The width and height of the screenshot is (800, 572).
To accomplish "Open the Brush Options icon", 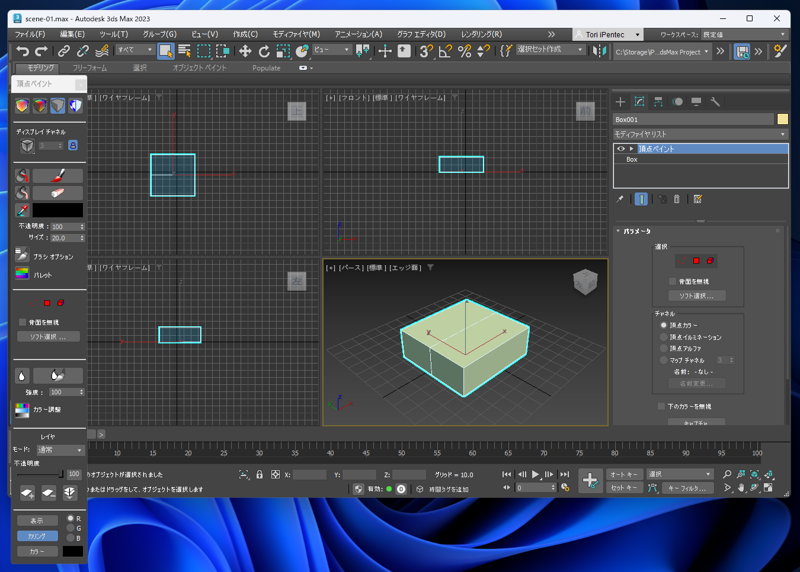I will [x=22, y=255].
